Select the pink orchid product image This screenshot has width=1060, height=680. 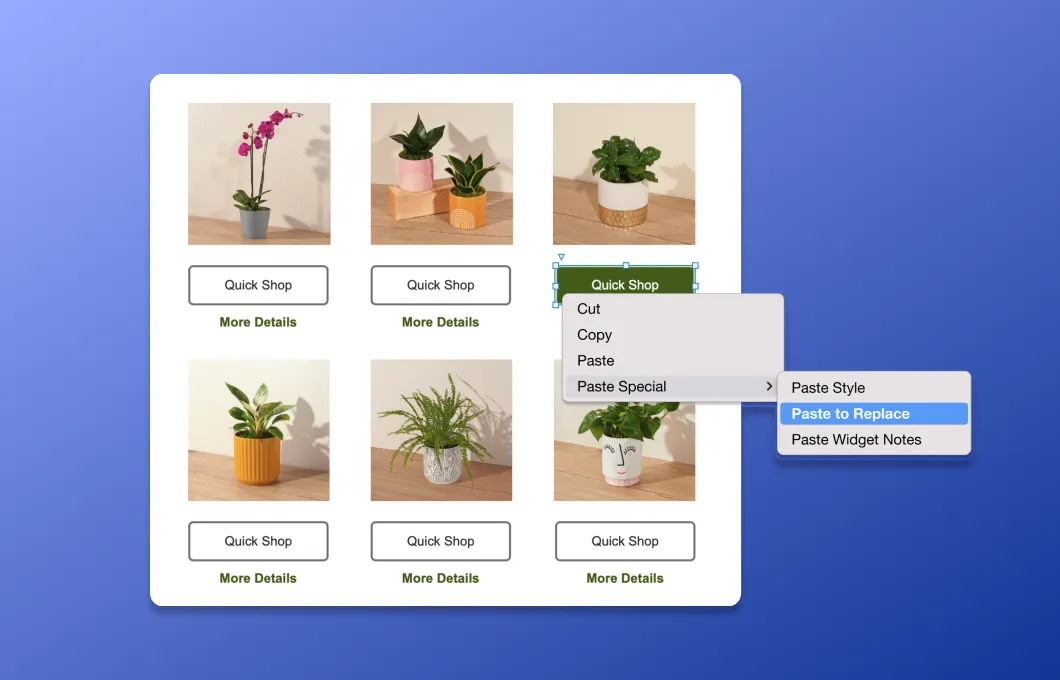pyautogui.click(x=258, y=173)
